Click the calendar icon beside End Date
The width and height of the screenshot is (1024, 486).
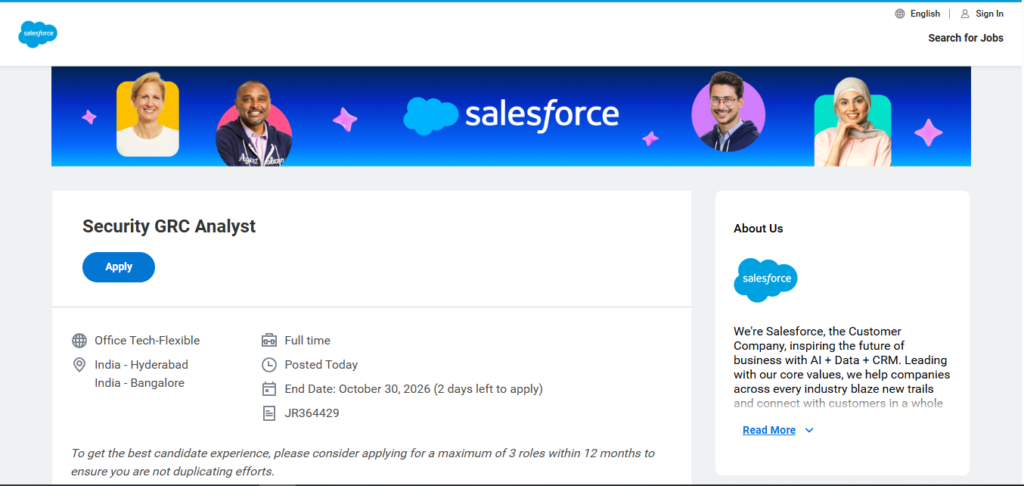(269, 389)
